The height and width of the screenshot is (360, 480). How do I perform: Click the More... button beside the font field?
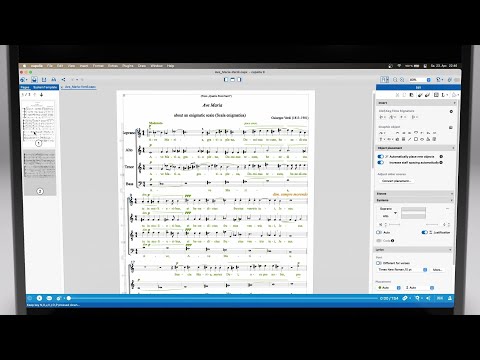pyautogui.click(x=437, y=269)
